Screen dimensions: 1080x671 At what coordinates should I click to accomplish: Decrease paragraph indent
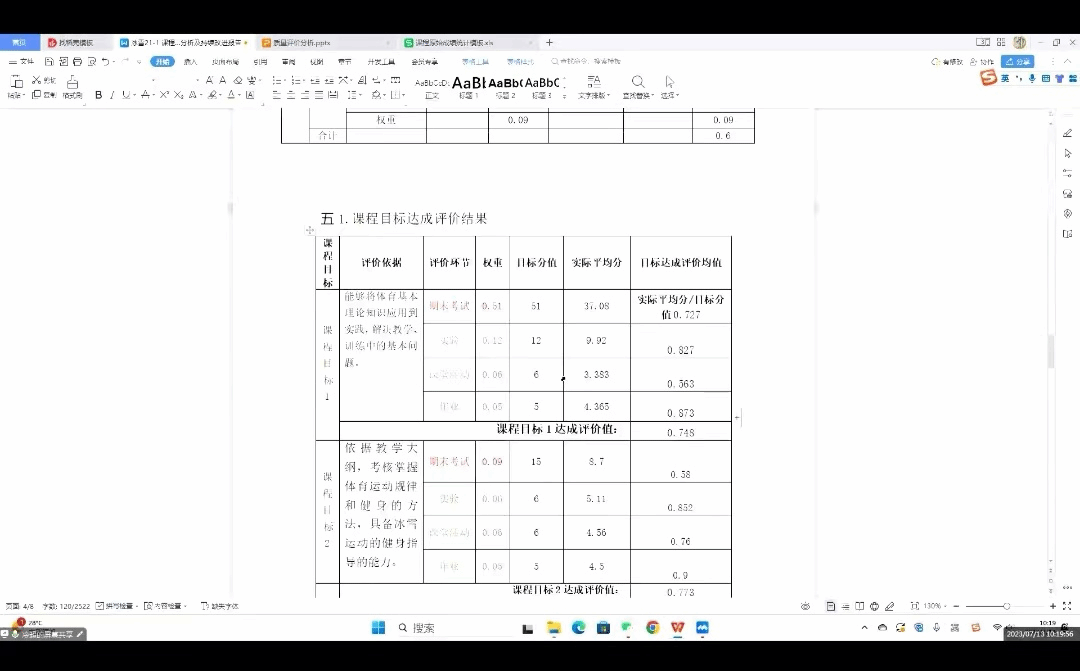point(315,81)
